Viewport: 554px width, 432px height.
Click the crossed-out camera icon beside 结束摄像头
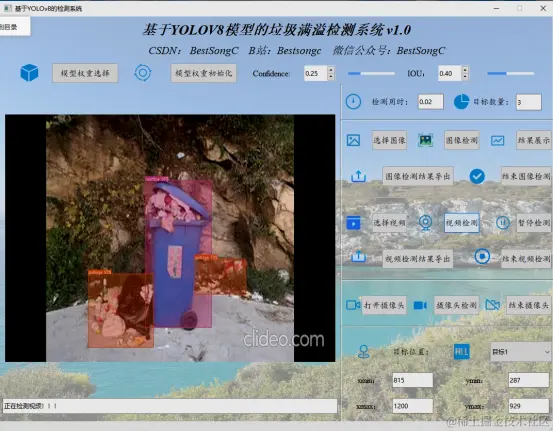tap(493, 305)
